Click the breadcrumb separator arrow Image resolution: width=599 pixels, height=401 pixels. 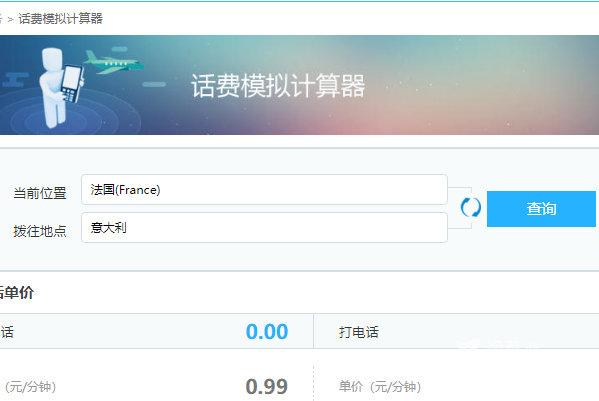coord(10,19)
